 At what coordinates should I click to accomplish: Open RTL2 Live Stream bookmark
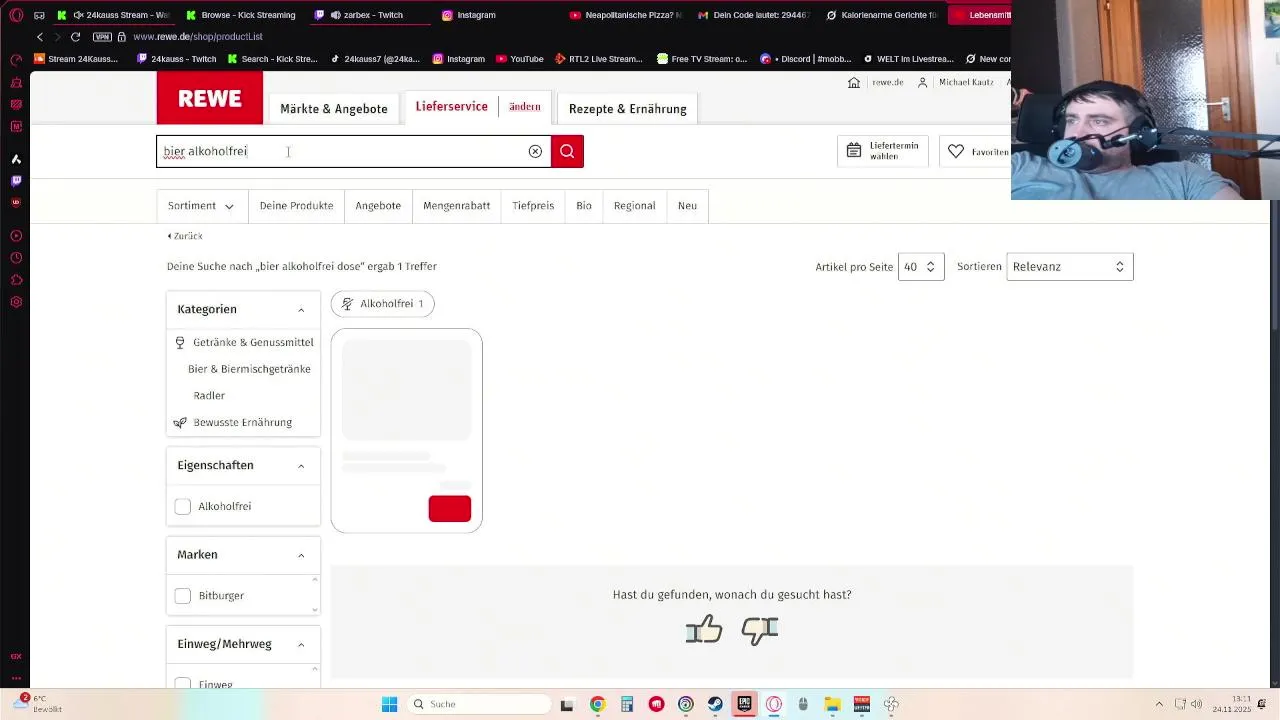pyautogui.click(x=599, y=59)
